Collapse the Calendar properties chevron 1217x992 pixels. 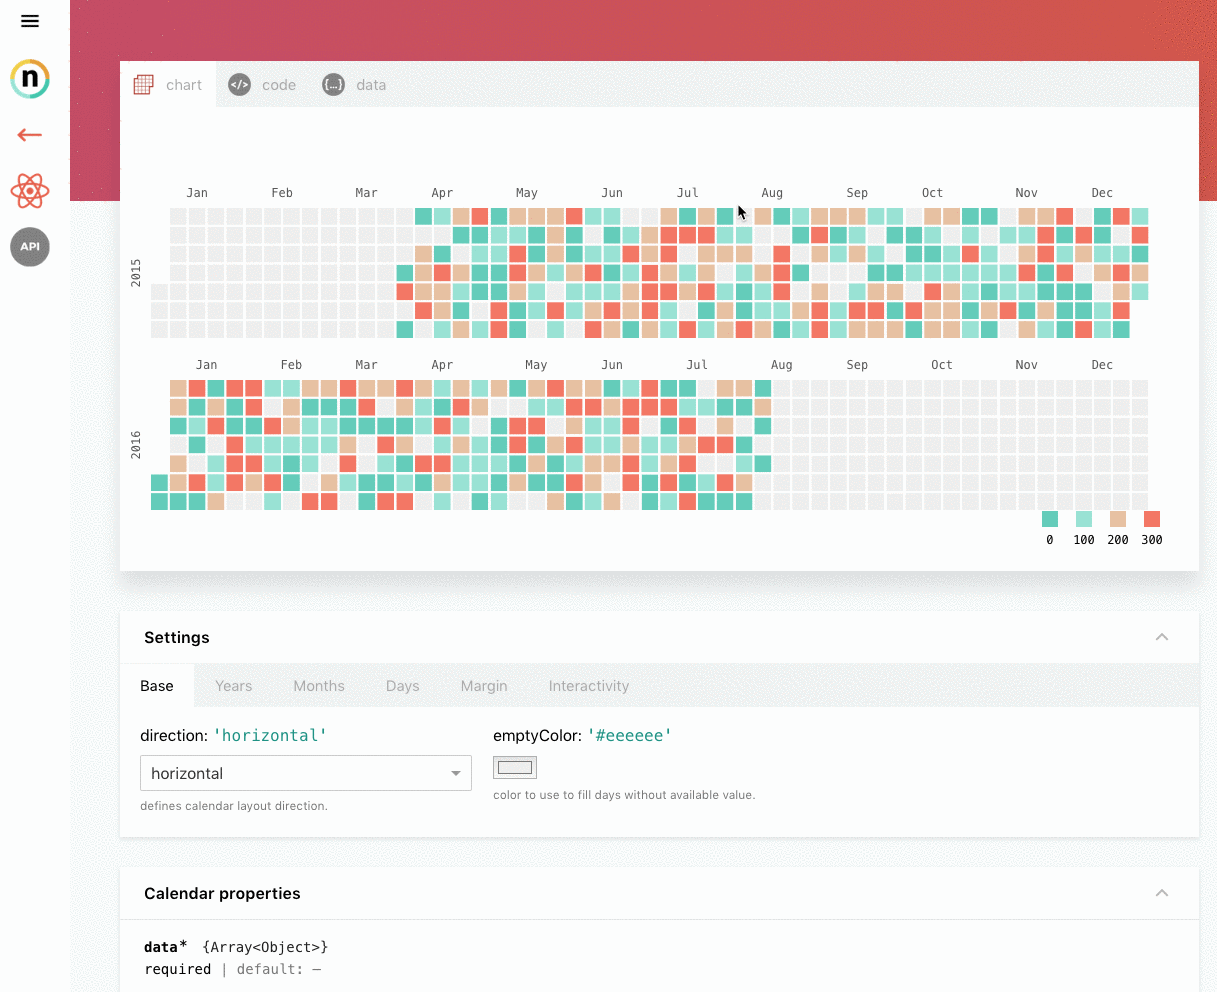click(x=1162, y=893)
